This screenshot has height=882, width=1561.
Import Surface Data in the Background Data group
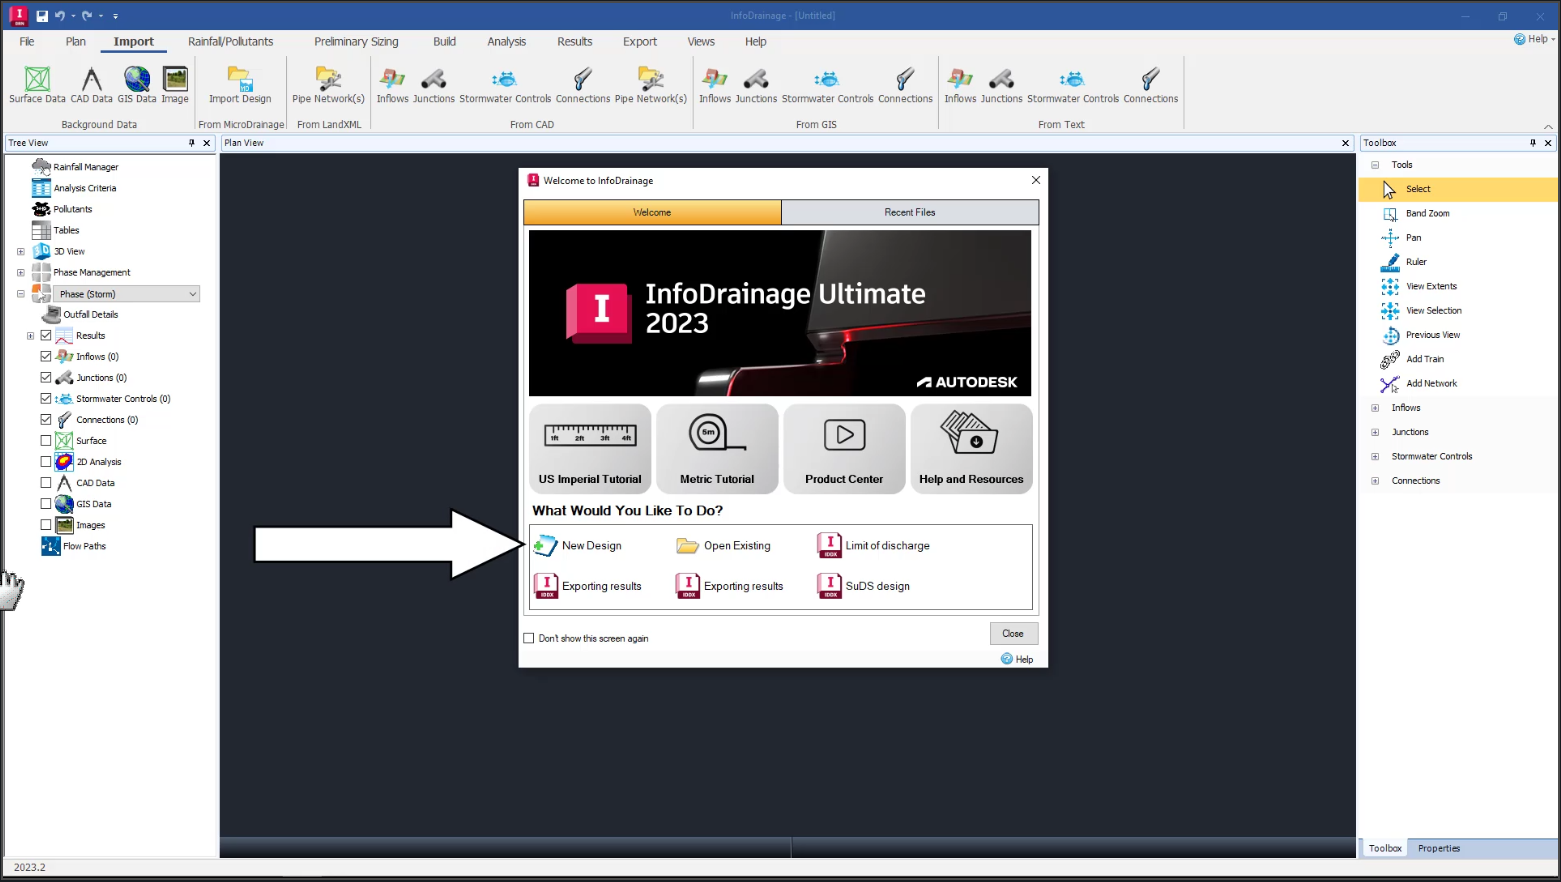point(37,85)
